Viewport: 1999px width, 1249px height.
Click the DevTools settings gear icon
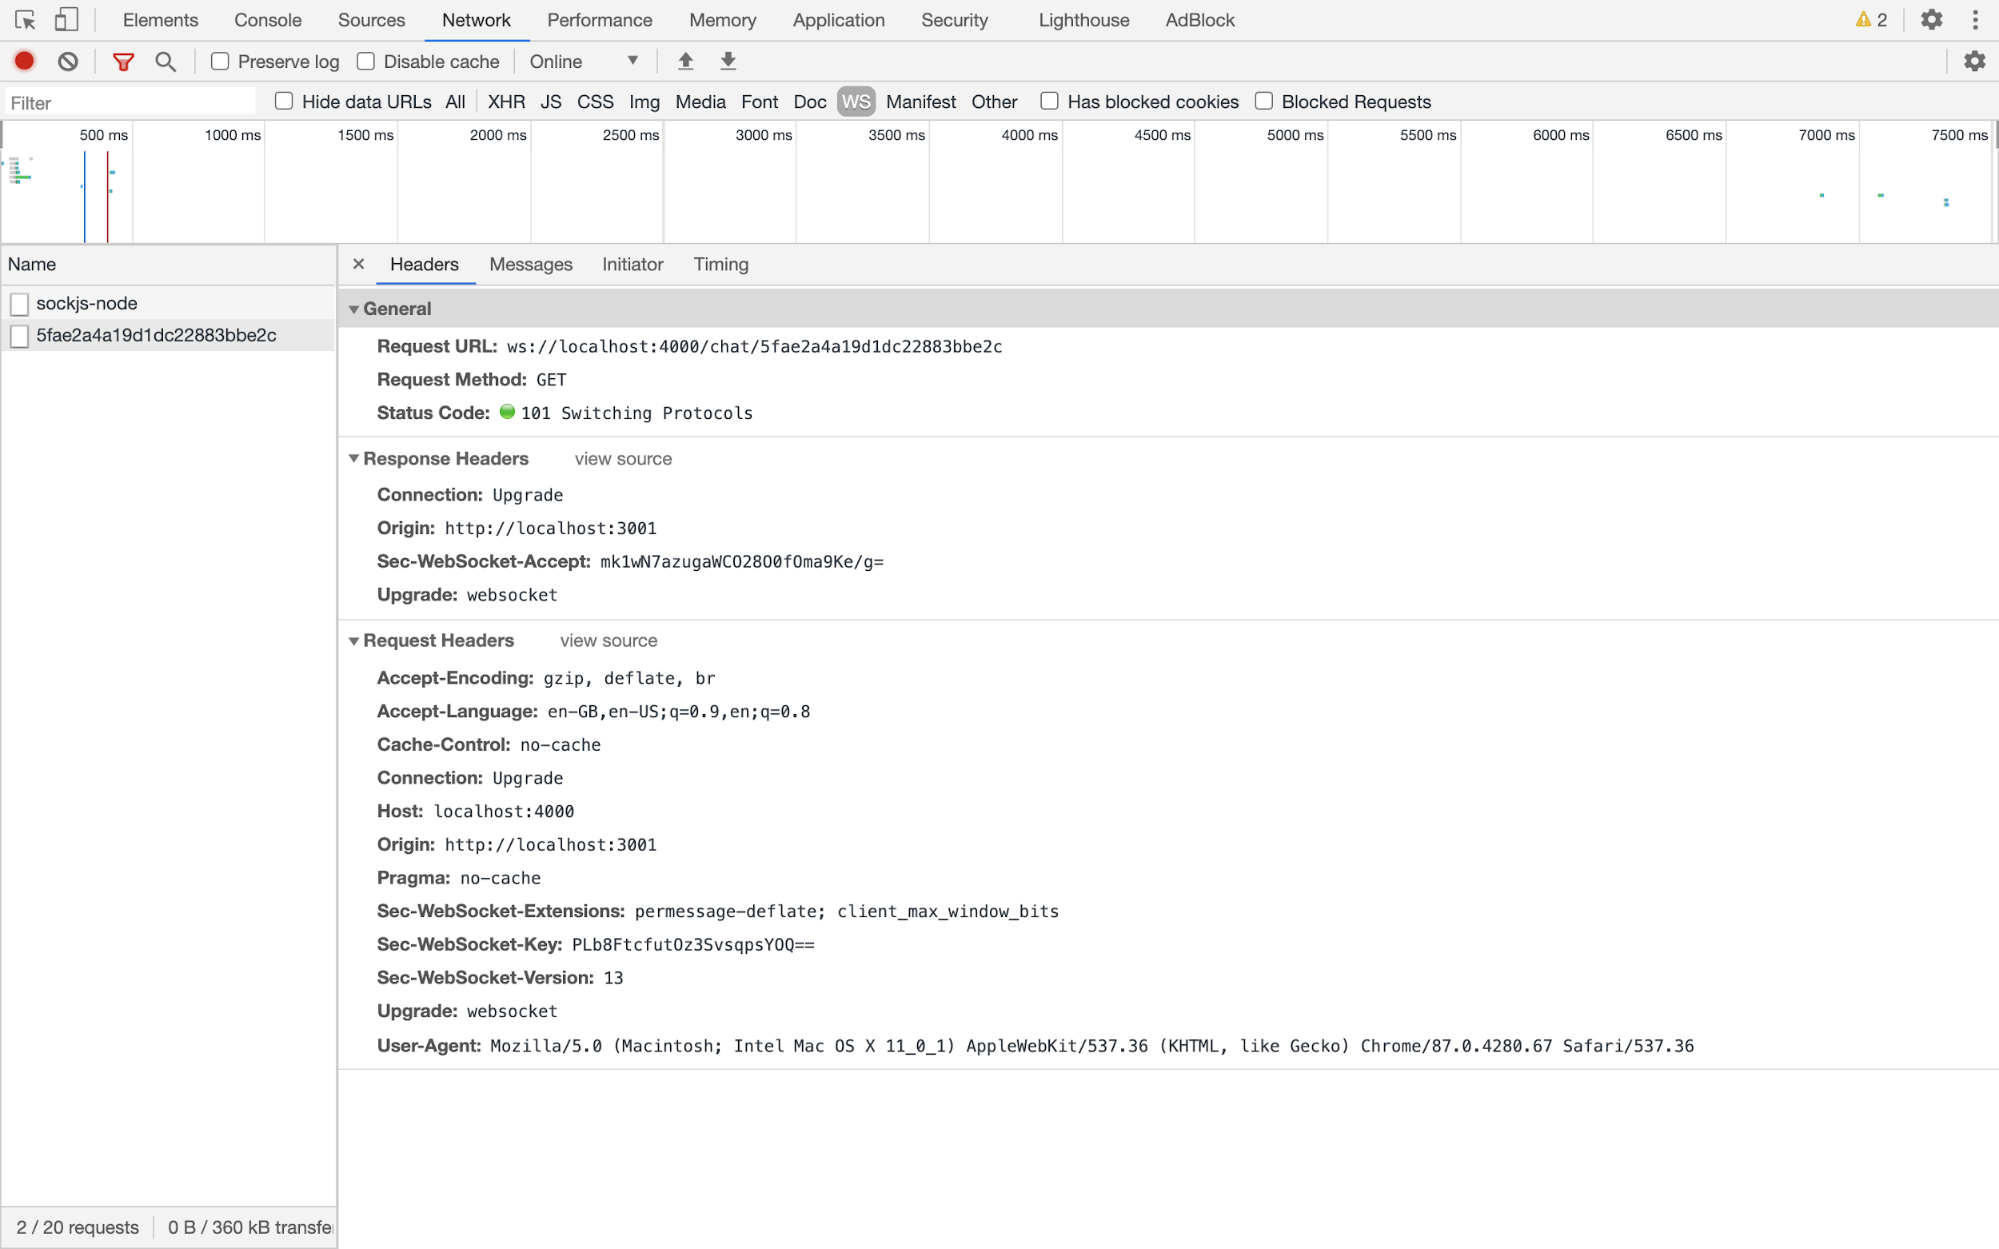point(1931,19)
